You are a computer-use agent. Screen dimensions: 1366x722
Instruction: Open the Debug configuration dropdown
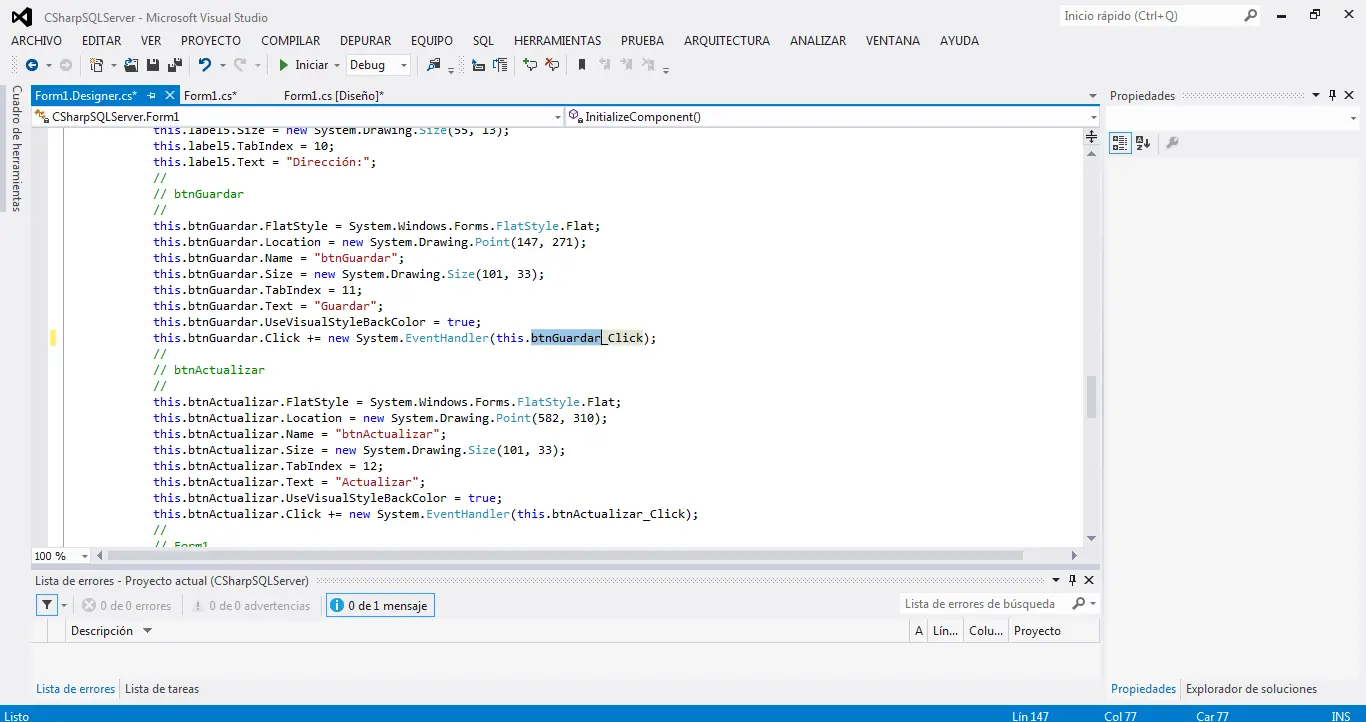coord(378,65)
